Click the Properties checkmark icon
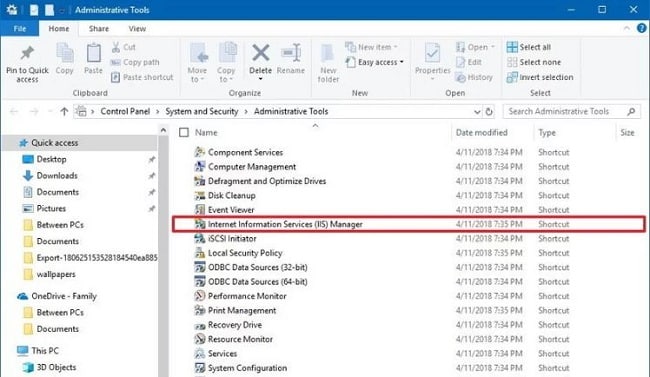Image resolution: width=650 pixels, height=377 pixels. [432, 54]
